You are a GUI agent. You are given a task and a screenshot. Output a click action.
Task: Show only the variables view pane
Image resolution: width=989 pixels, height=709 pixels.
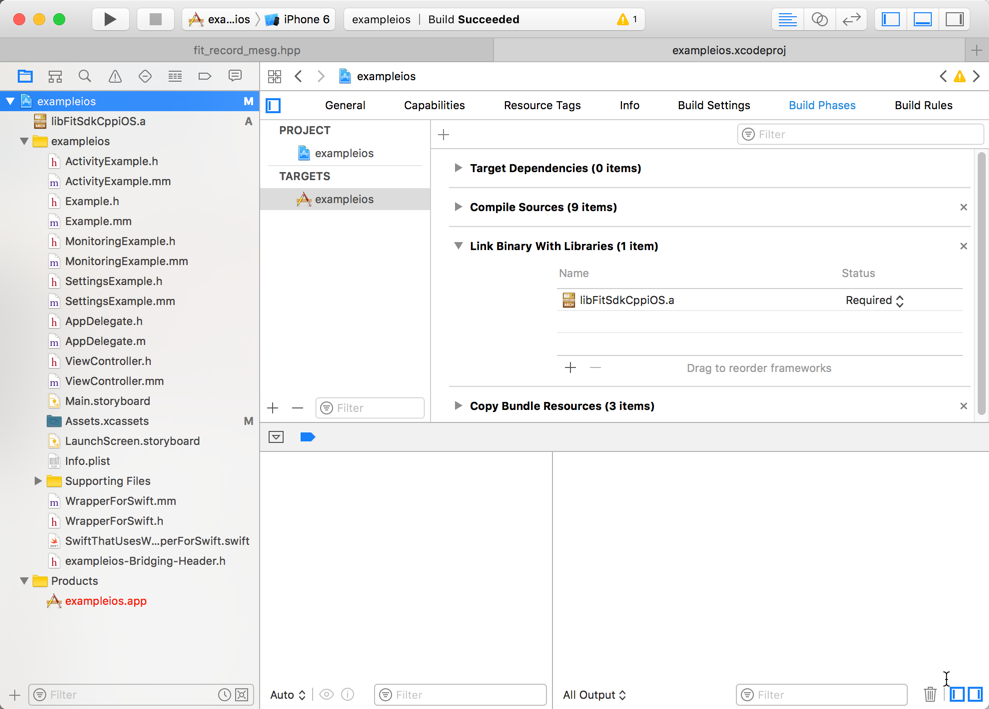pyautogui.click(x=957, y=694)
